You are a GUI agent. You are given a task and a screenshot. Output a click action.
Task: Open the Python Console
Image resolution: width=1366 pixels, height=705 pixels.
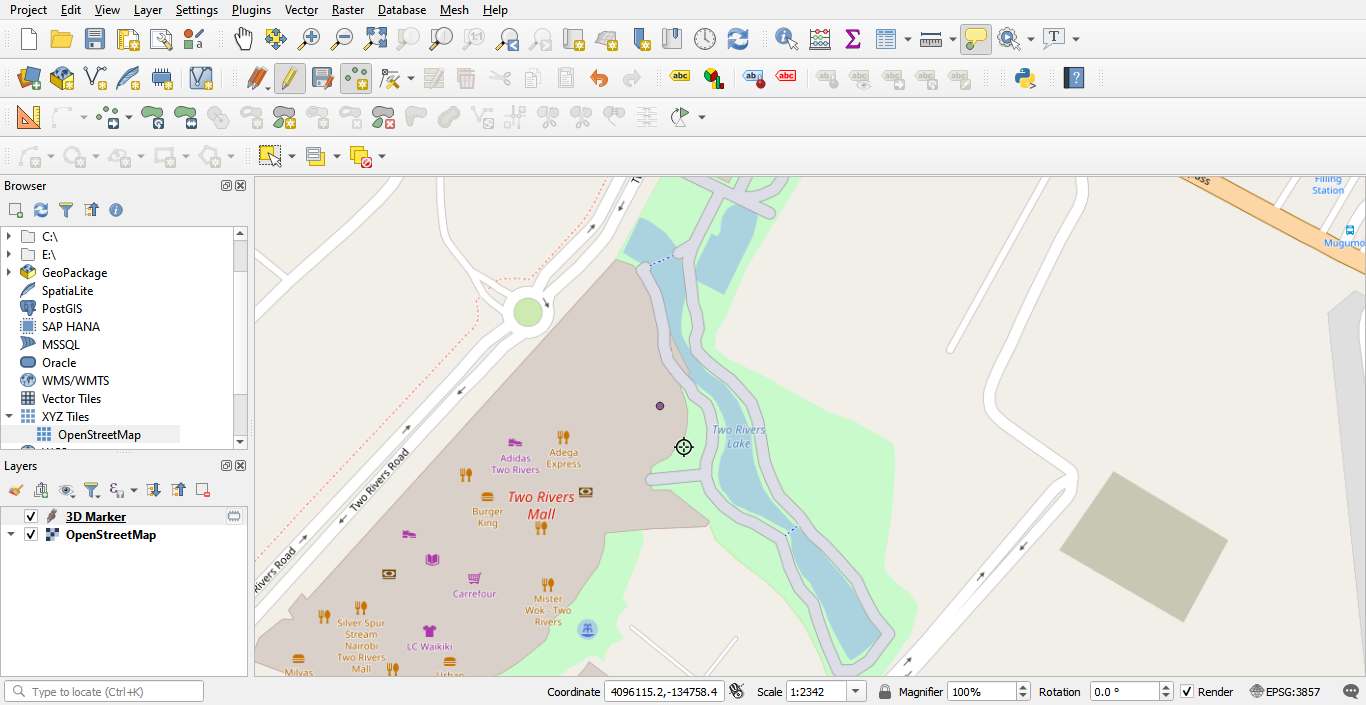tap(1025, 78)
